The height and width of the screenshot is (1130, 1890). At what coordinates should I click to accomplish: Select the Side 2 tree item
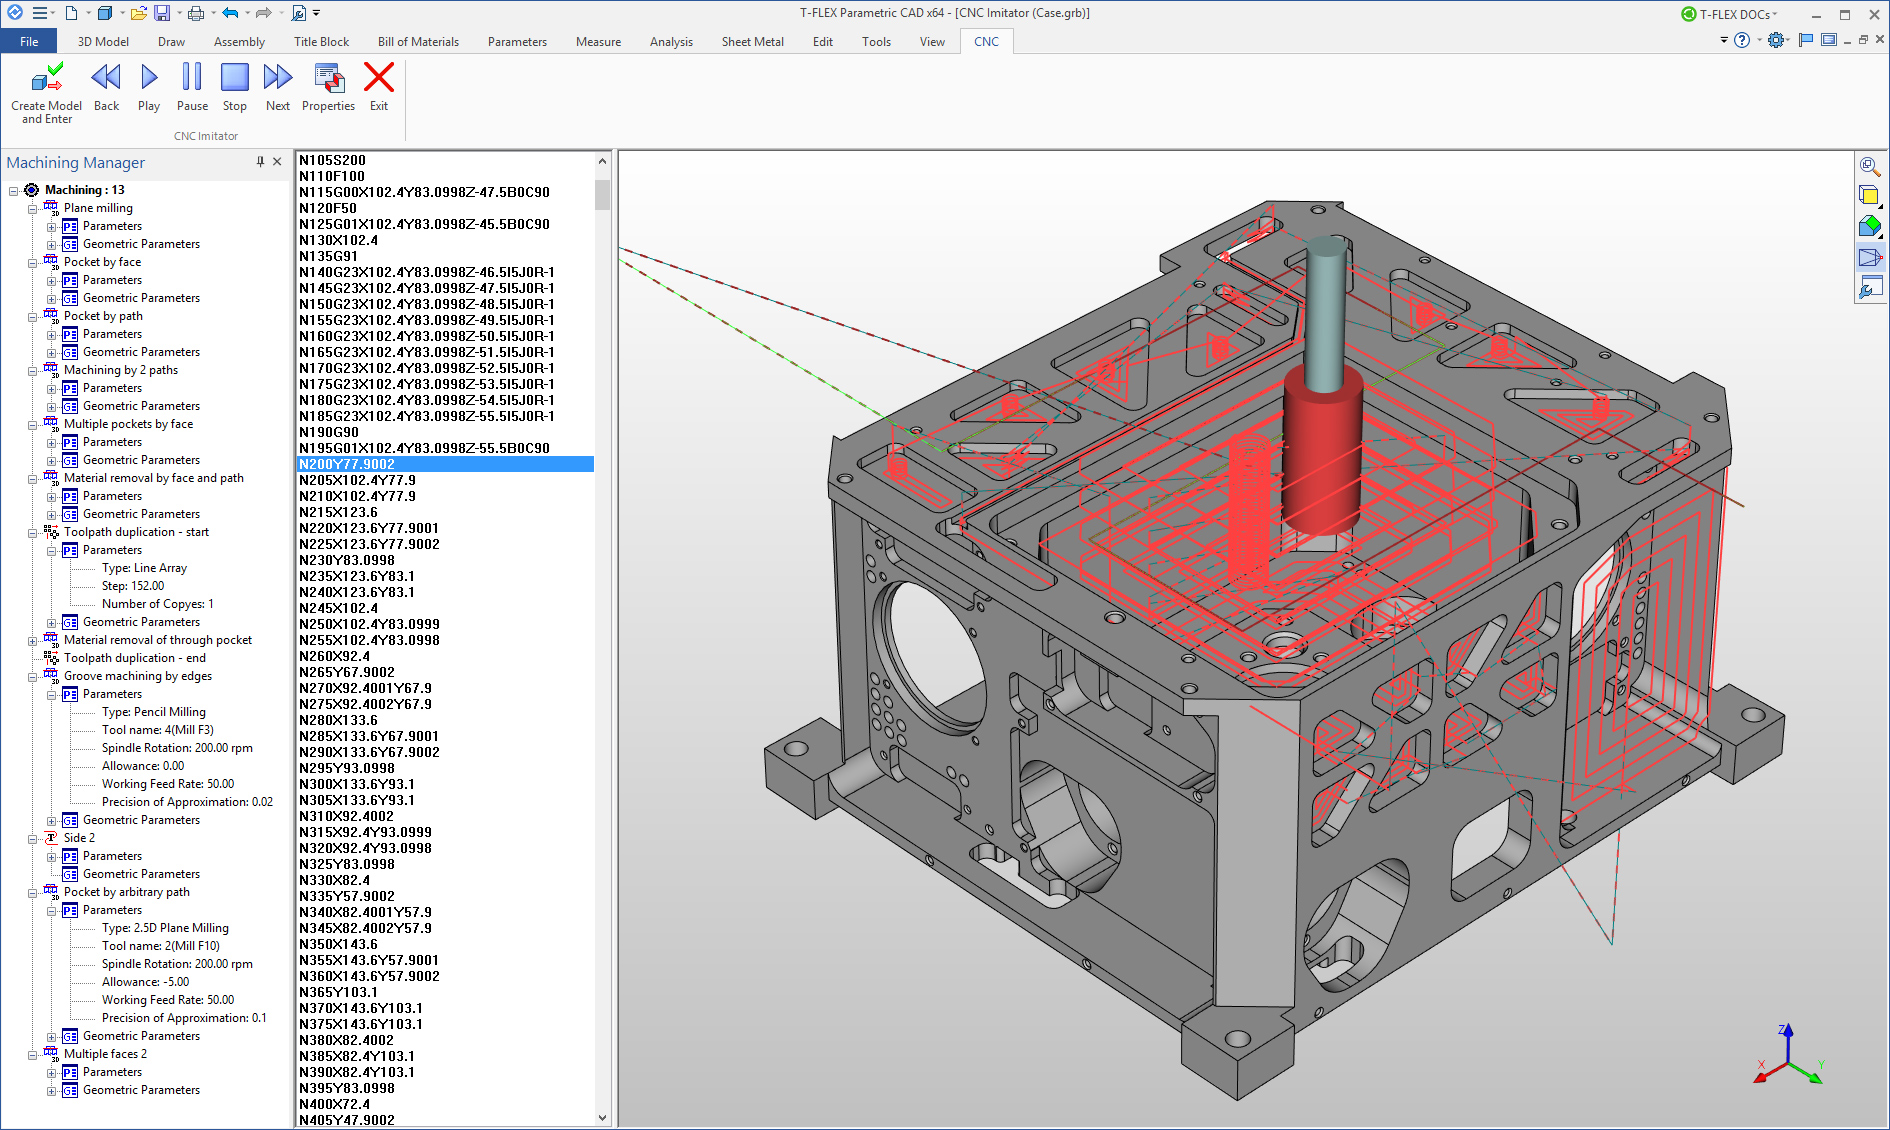(79, 838)
